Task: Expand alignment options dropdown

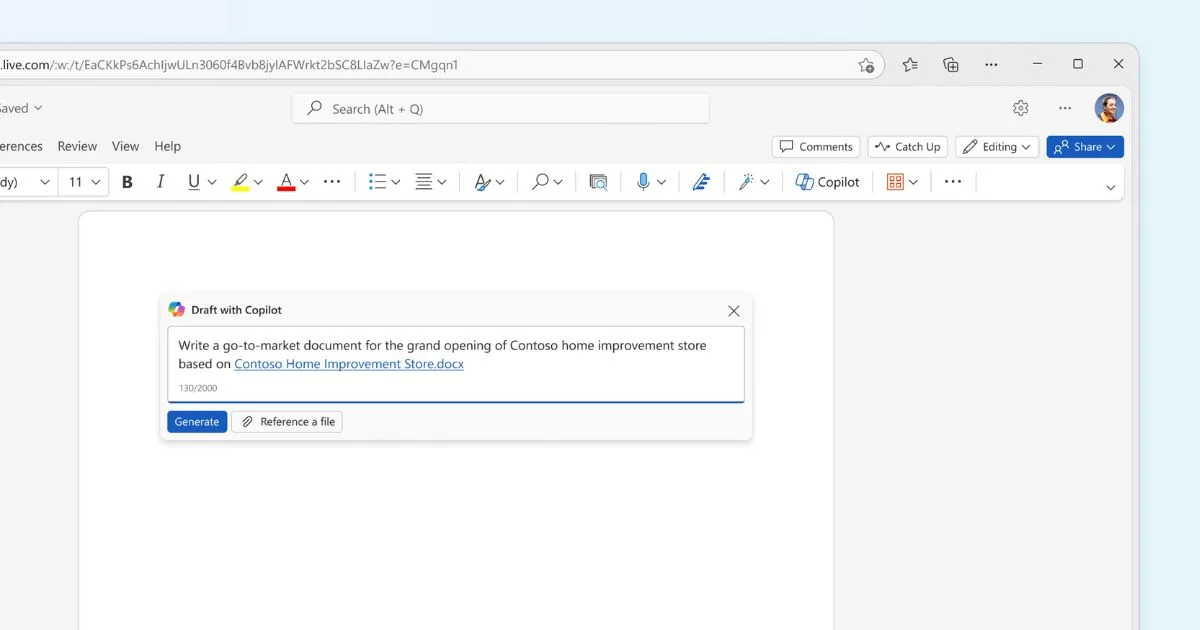Action: pyautogui.click(x=442, y=182)
